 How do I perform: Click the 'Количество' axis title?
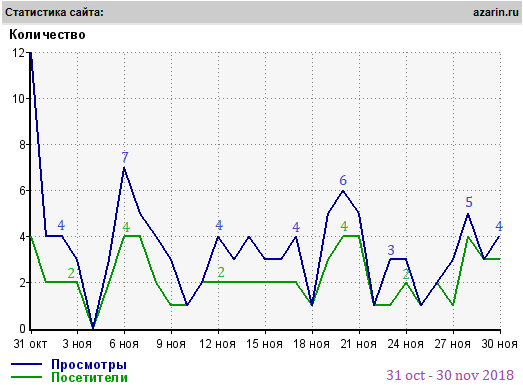click(x=47, y=34)
